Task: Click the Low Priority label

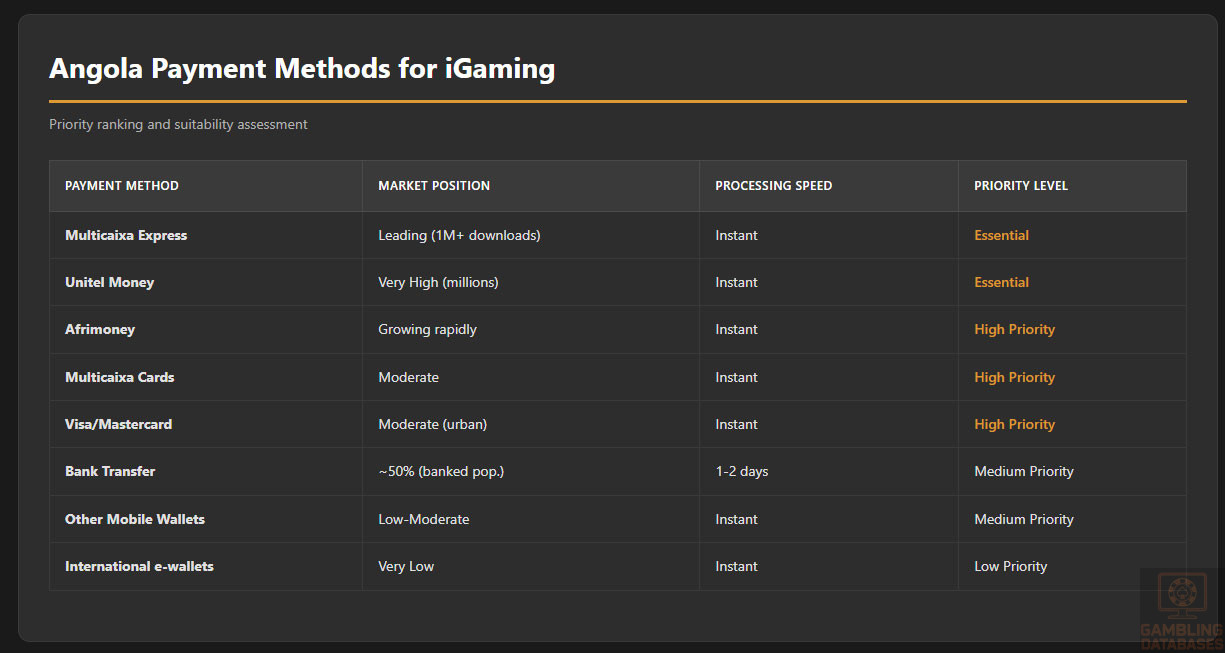Action: pos(1010,567)
